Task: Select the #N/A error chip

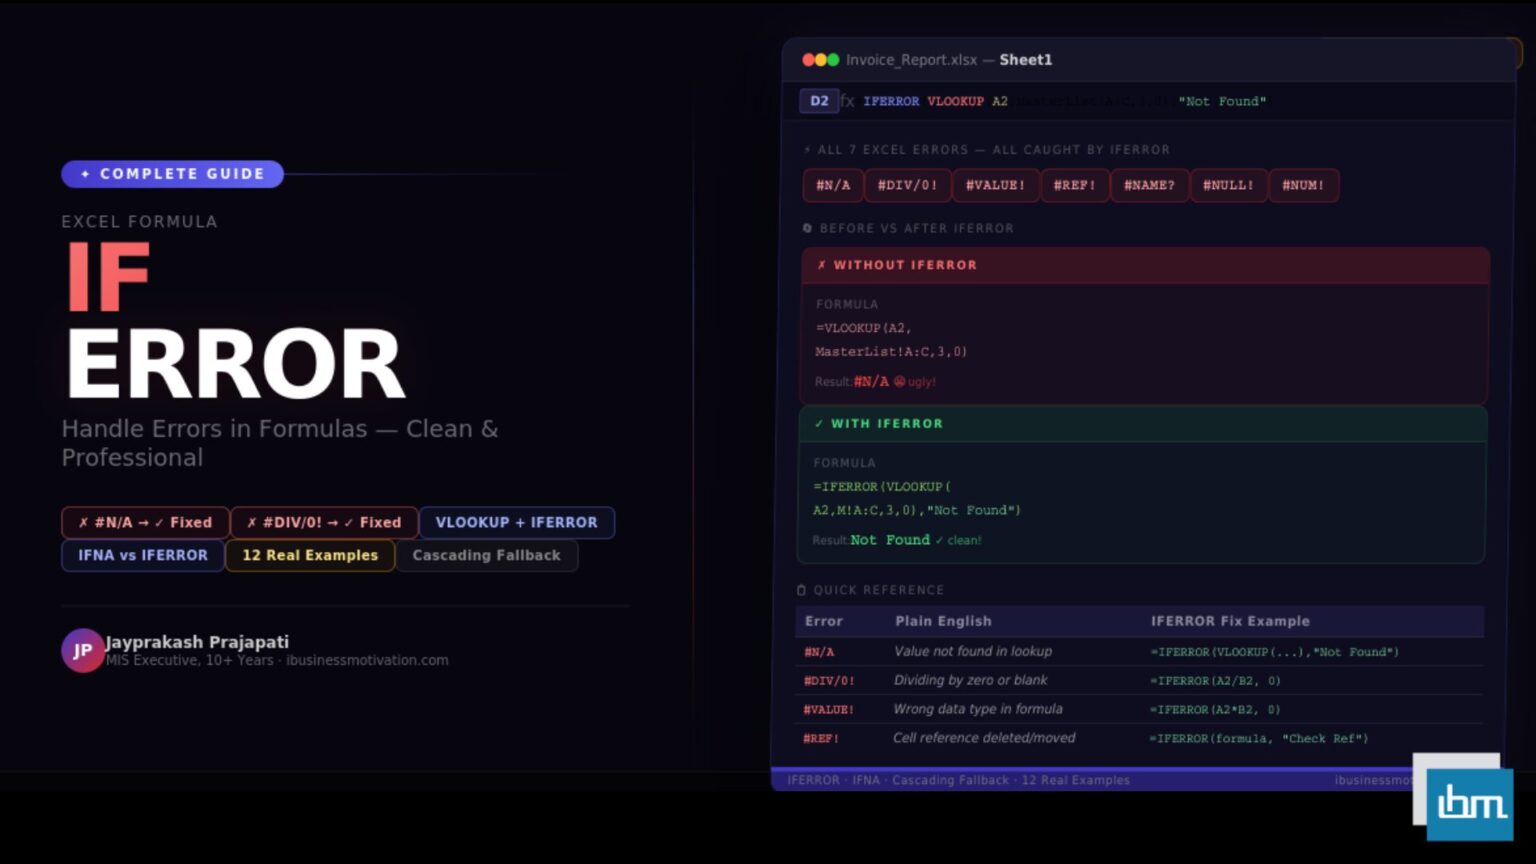Action: [832, 185]
